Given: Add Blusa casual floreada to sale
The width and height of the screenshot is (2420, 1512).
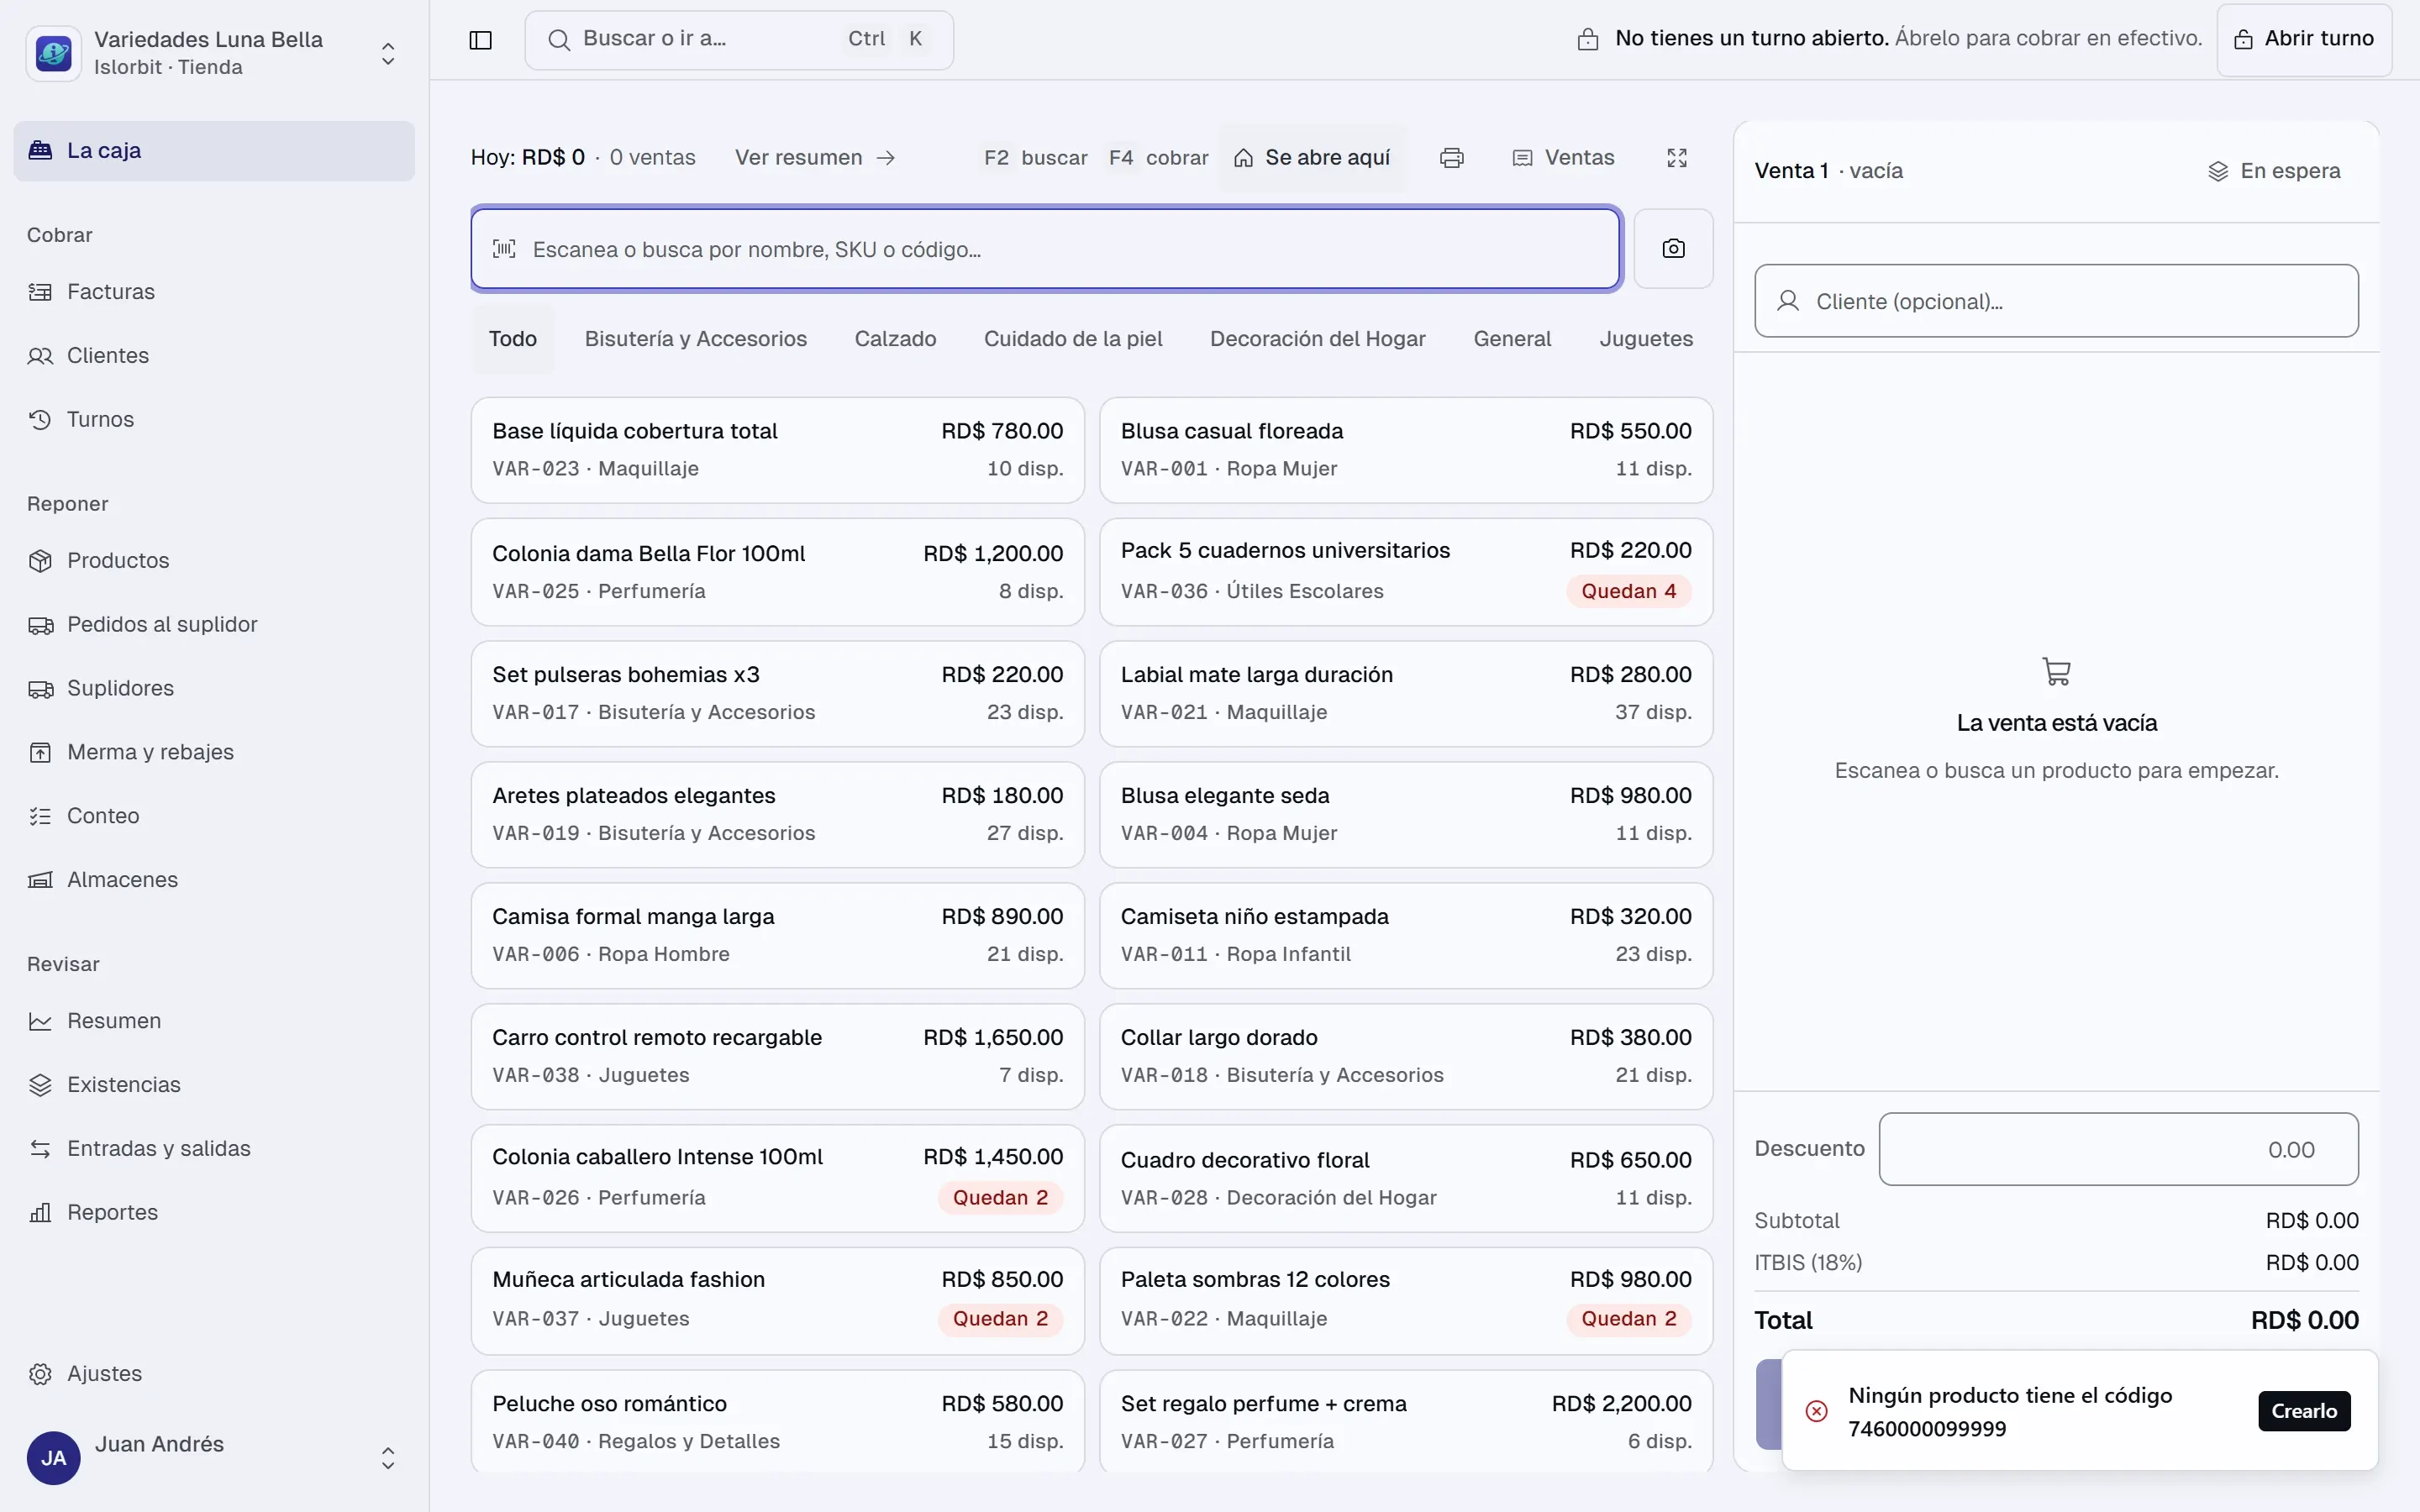Looking at the screenshot, I should point(1406,450).
